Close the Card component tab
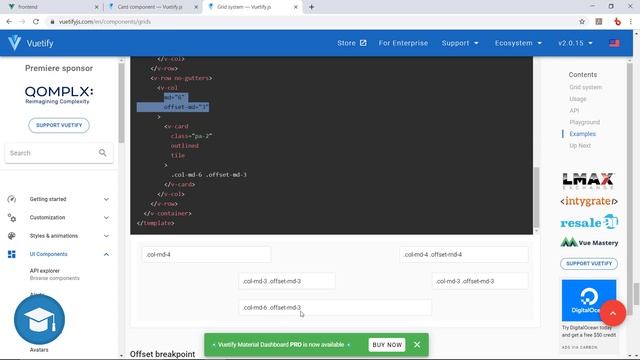Screen dimensions: 640x360 coord(196,7)
